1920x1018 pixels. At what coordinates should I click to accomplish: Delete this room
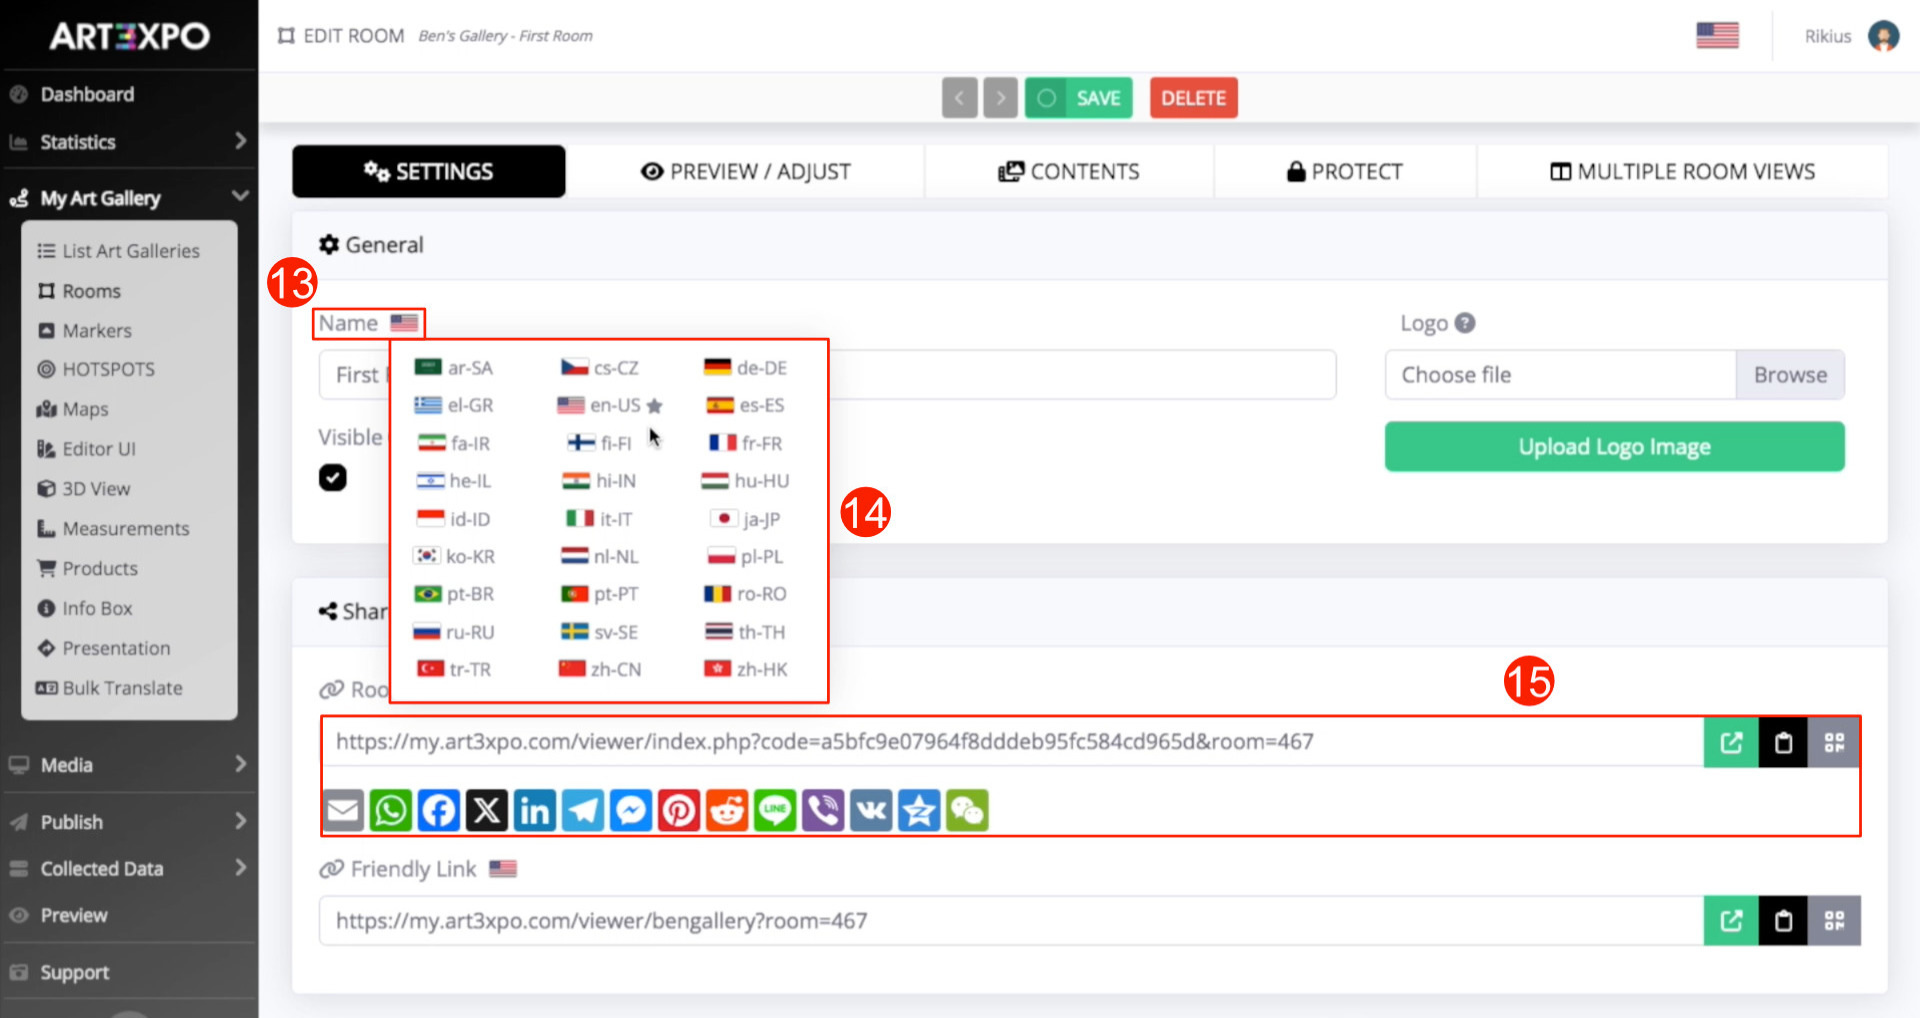pyautogui.click(x=1194, y=98)
